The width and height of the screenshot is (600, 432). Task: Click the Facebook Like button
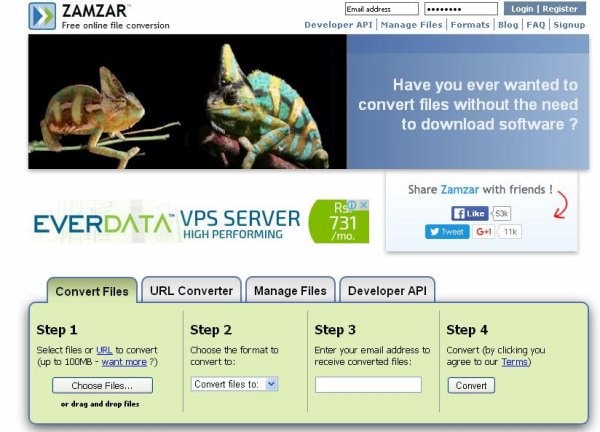click(x=470, y=214)
